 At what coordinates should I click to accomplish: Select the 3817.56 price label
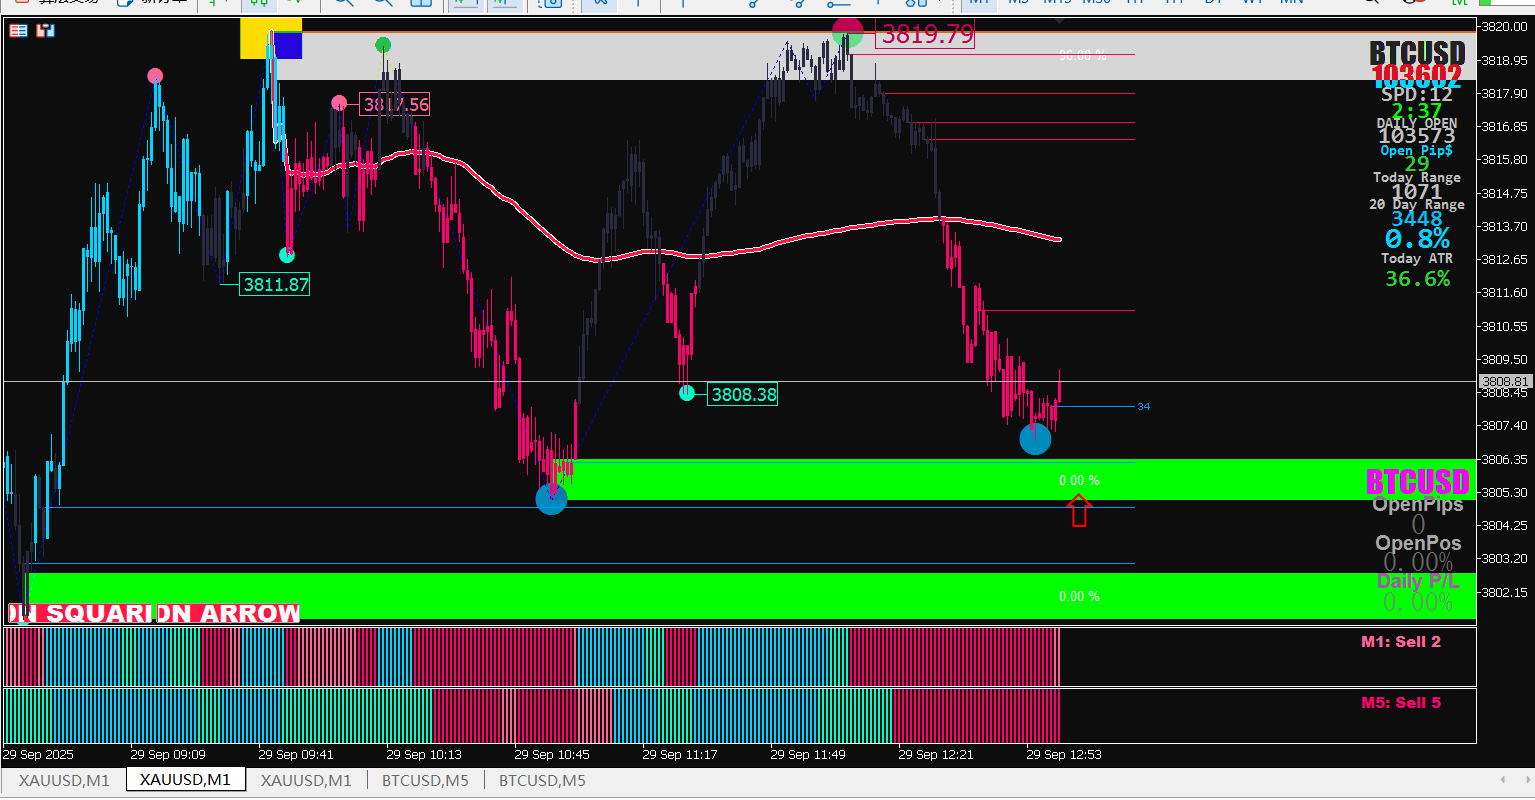(395, 104)
